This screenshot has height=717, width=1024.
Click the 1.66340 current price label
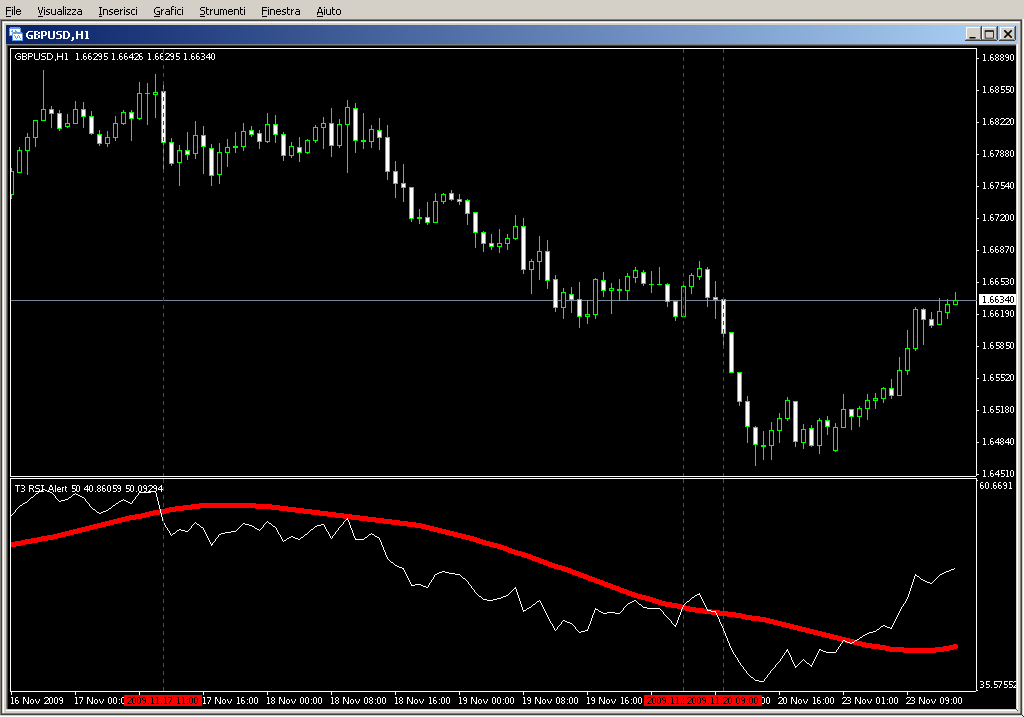(x=997, y=300)
